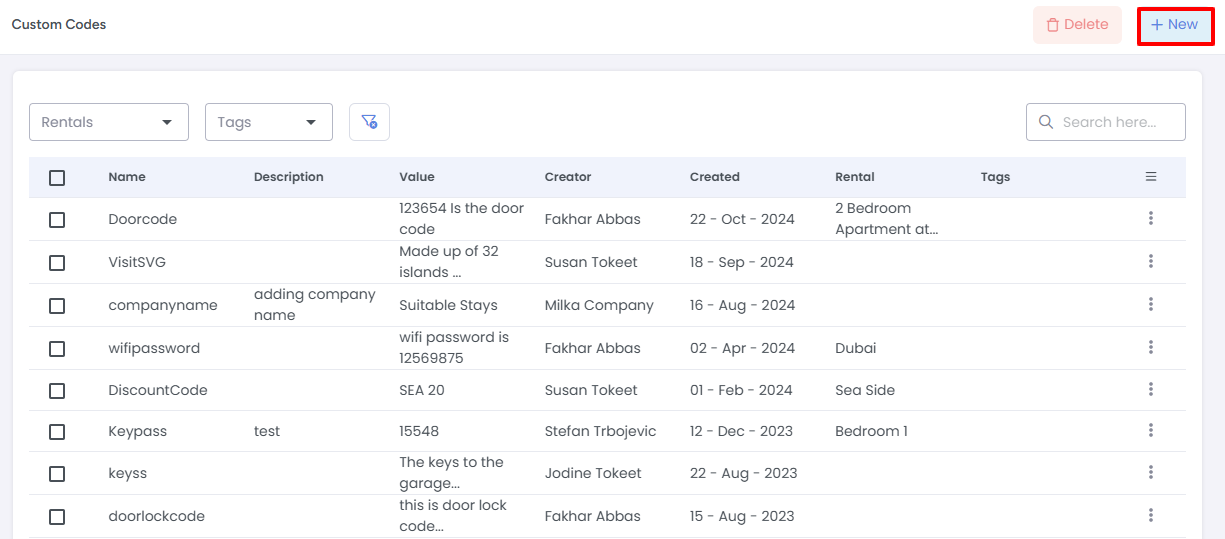Focus the Search here input field
Viewport: 1225px width, 539px height.
(x=1117, y=122)
